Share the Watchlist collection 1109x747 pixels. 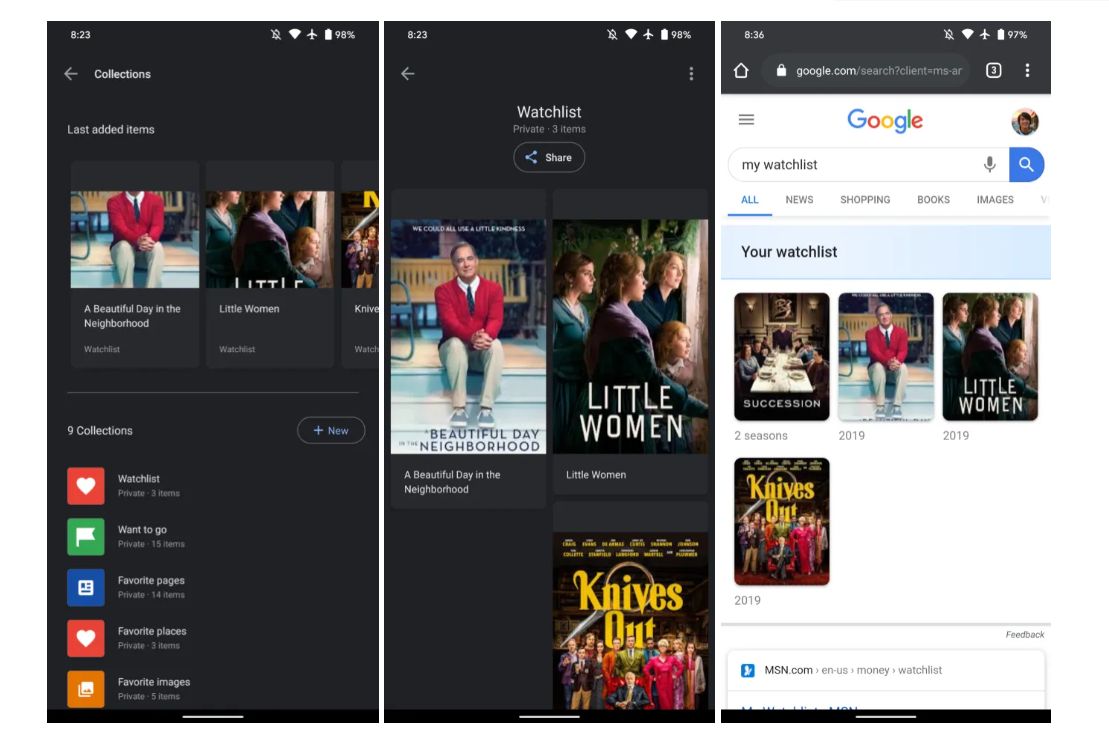pos(549,157)
